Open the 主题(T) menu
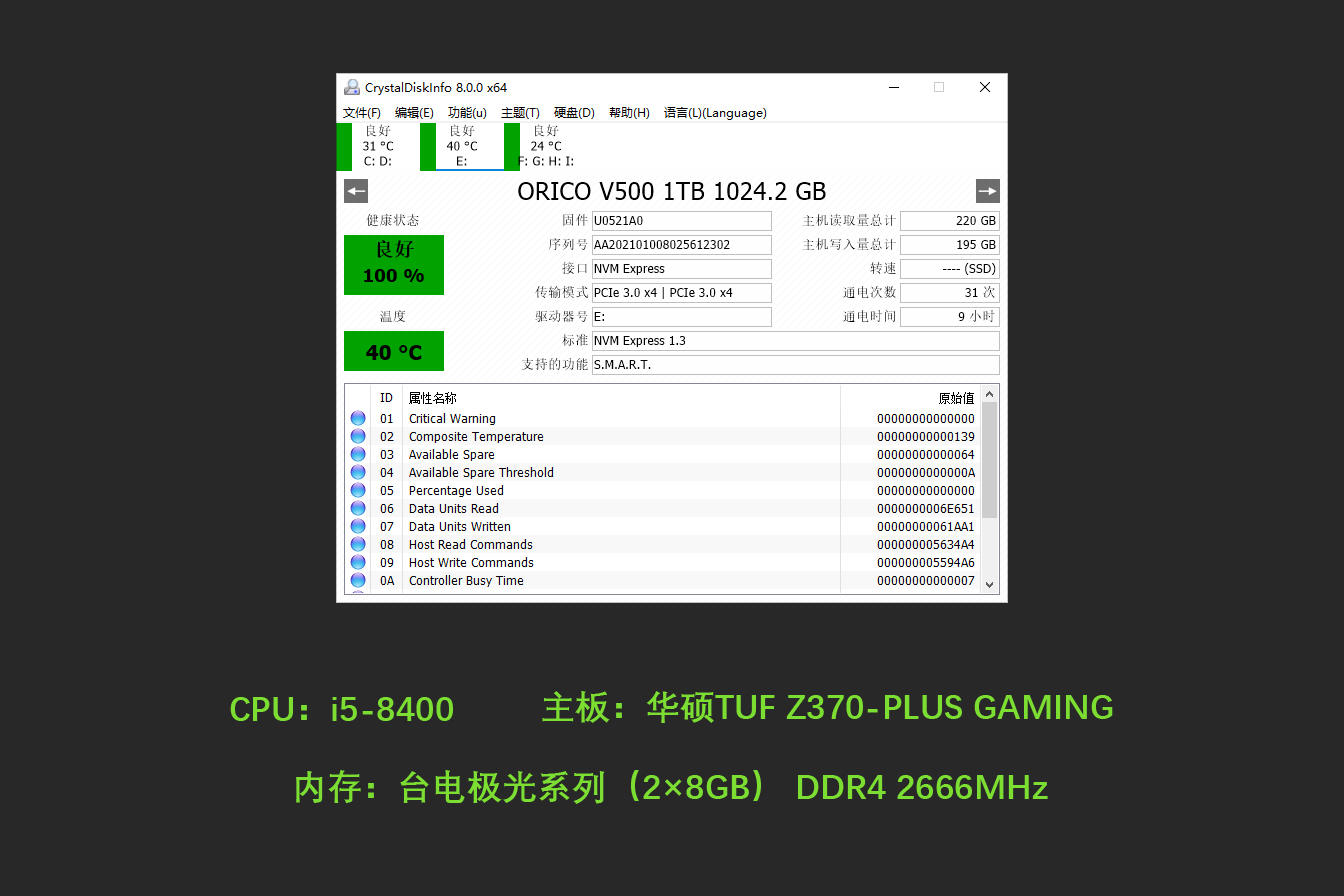The image size is (1344, 896). click(x=520, y=113)
